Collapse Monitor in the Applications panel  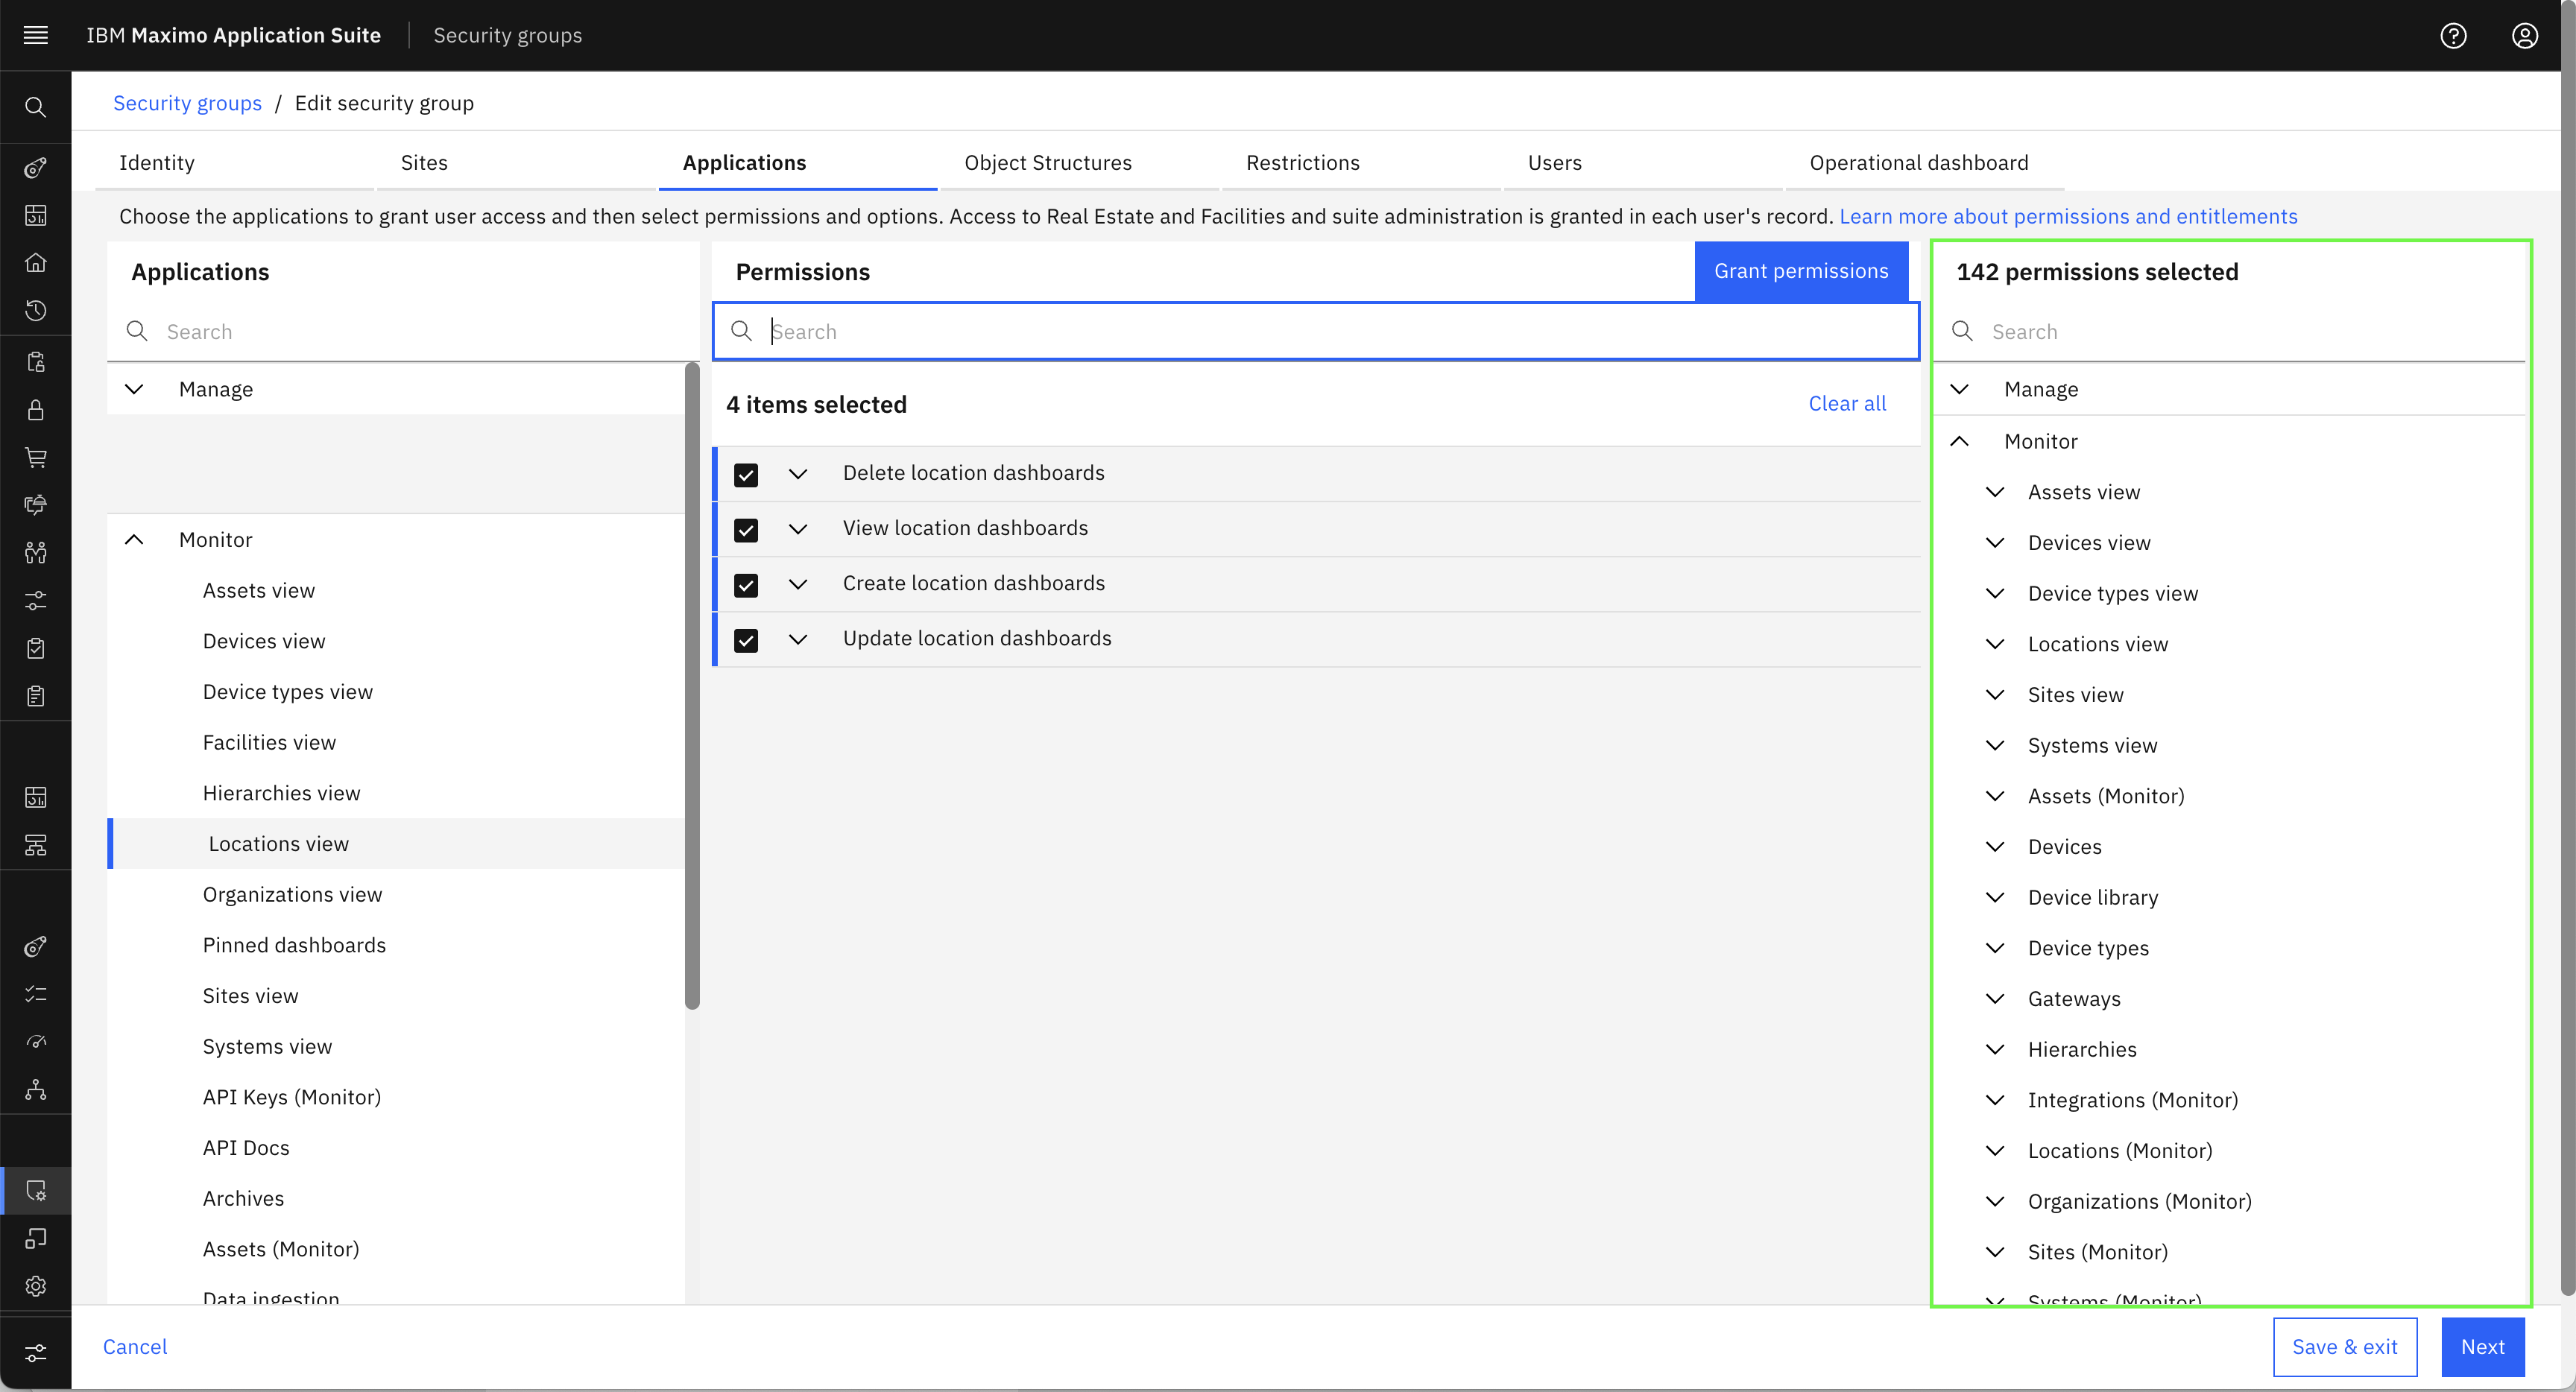(x=134, y=540)
